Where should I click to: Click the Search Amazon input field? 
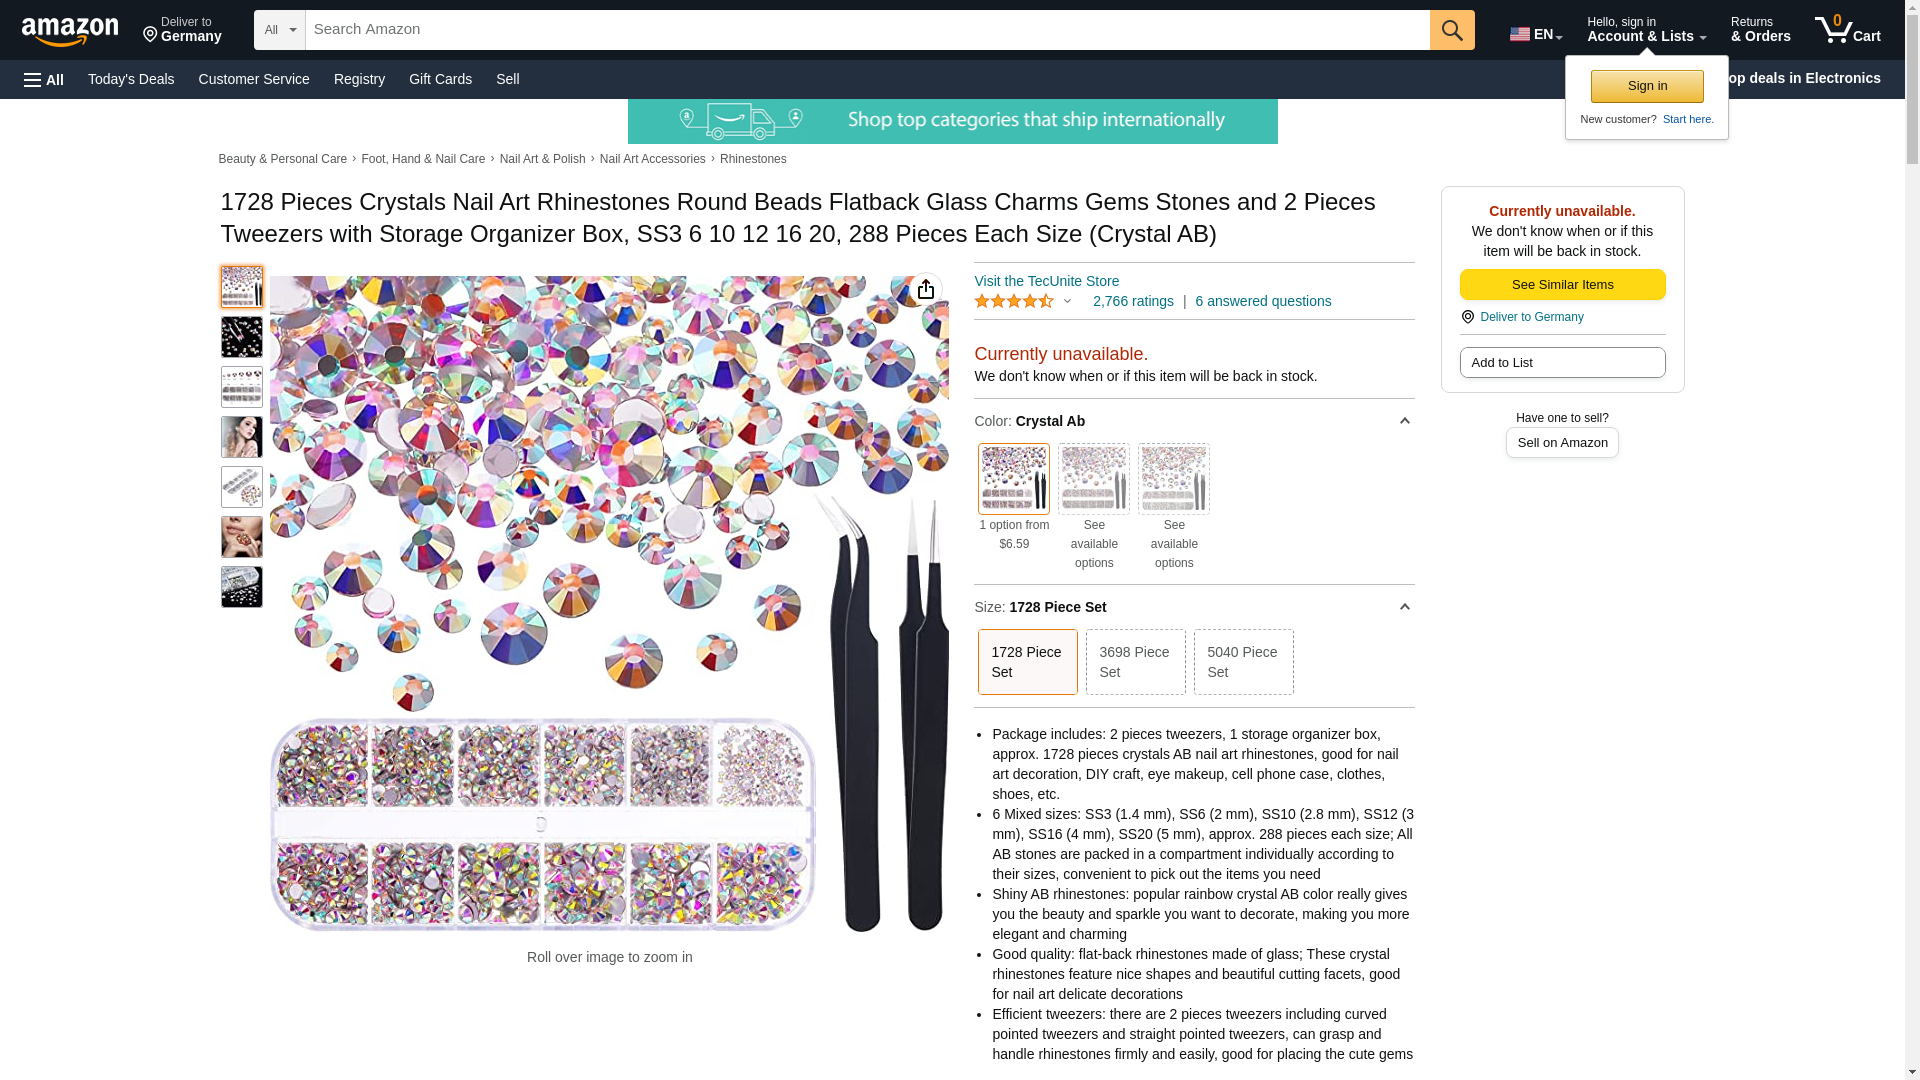click(x=867, y=30)
